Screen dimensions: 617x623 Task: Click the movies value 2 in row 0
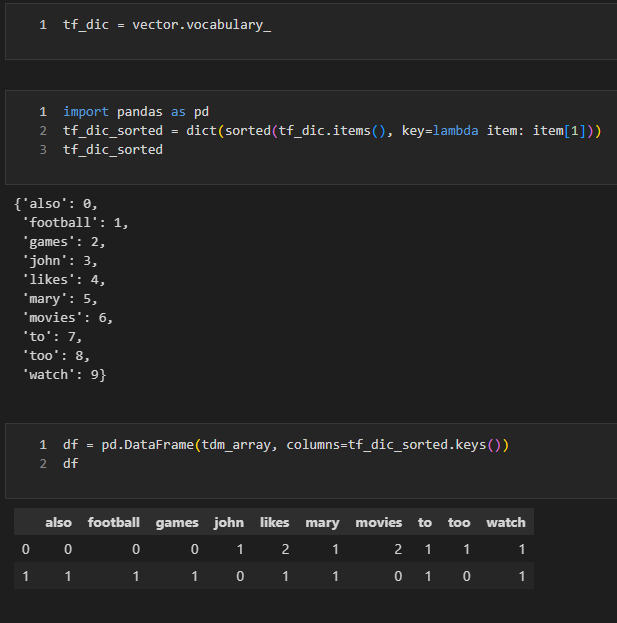[x=398, y=549]
